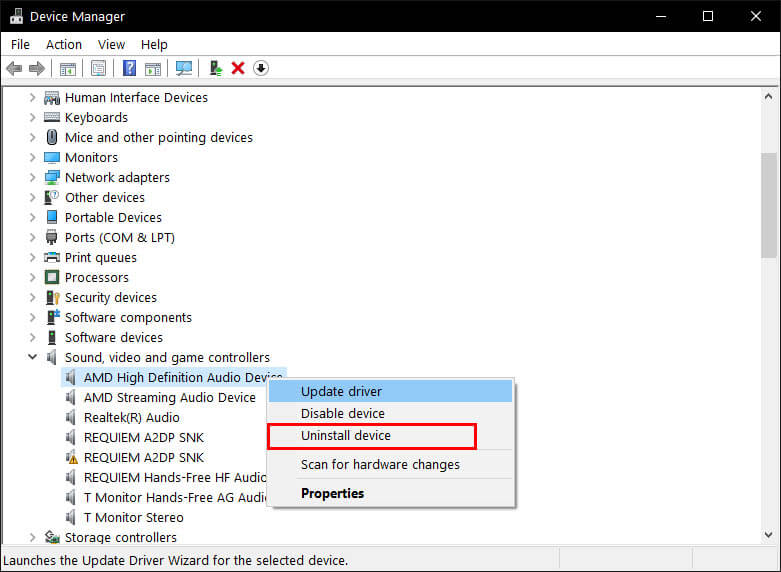Click the Keyboards category icon

click(52, 118)
